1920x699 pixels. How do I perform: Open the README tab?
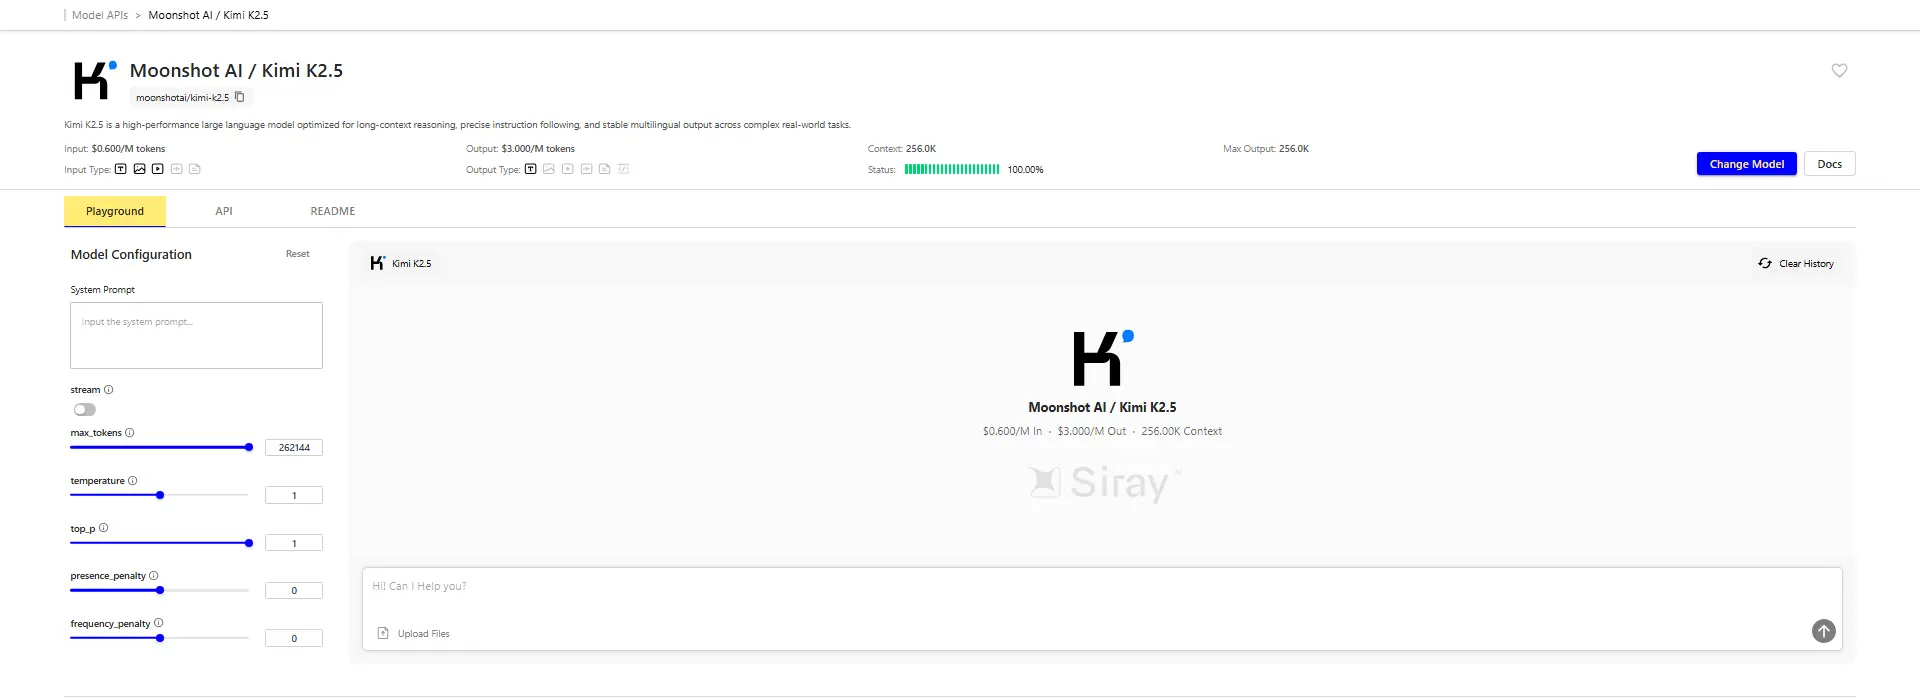[333, 211]
